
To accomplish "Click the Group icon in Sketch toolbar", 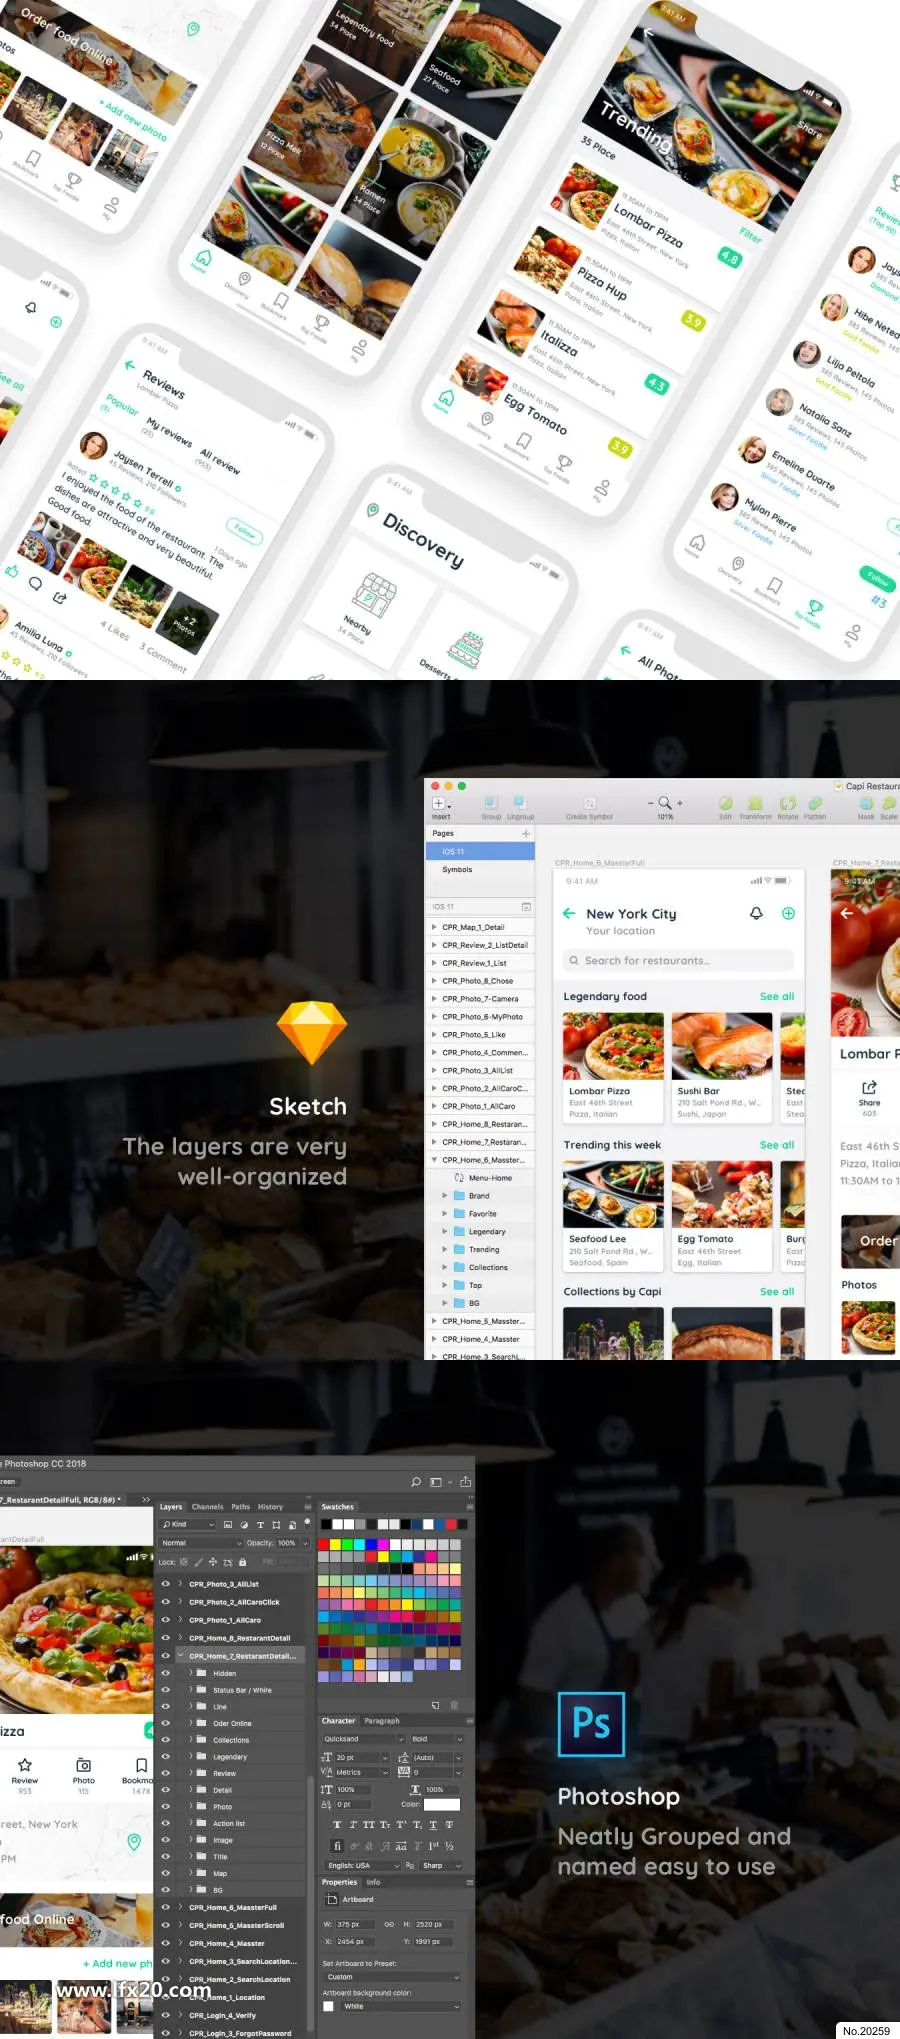I will (491, 803).
